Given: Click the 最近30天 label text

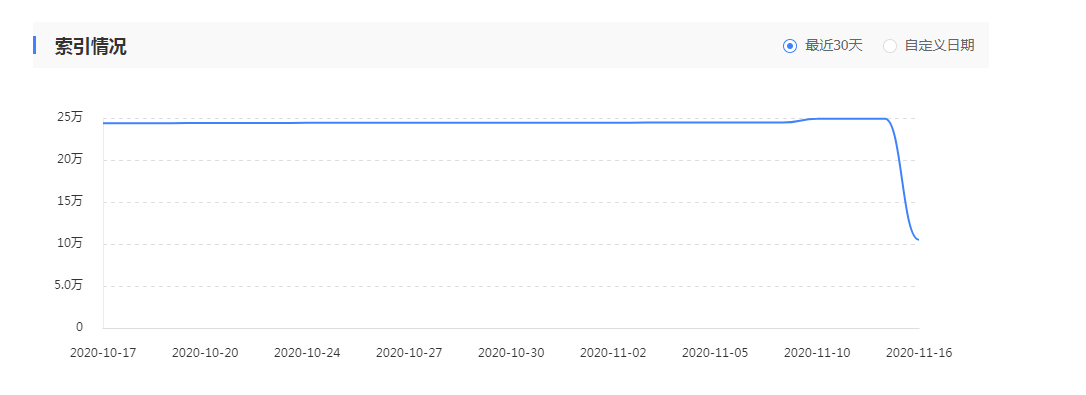Looking at the screenshot, I should (834, 46).
